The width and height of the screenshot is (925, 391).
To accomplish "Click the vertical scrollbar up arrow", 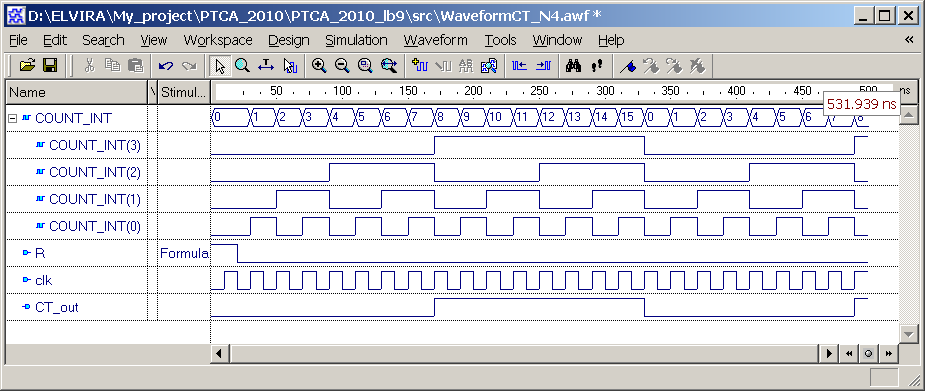I will pos(908,114).
